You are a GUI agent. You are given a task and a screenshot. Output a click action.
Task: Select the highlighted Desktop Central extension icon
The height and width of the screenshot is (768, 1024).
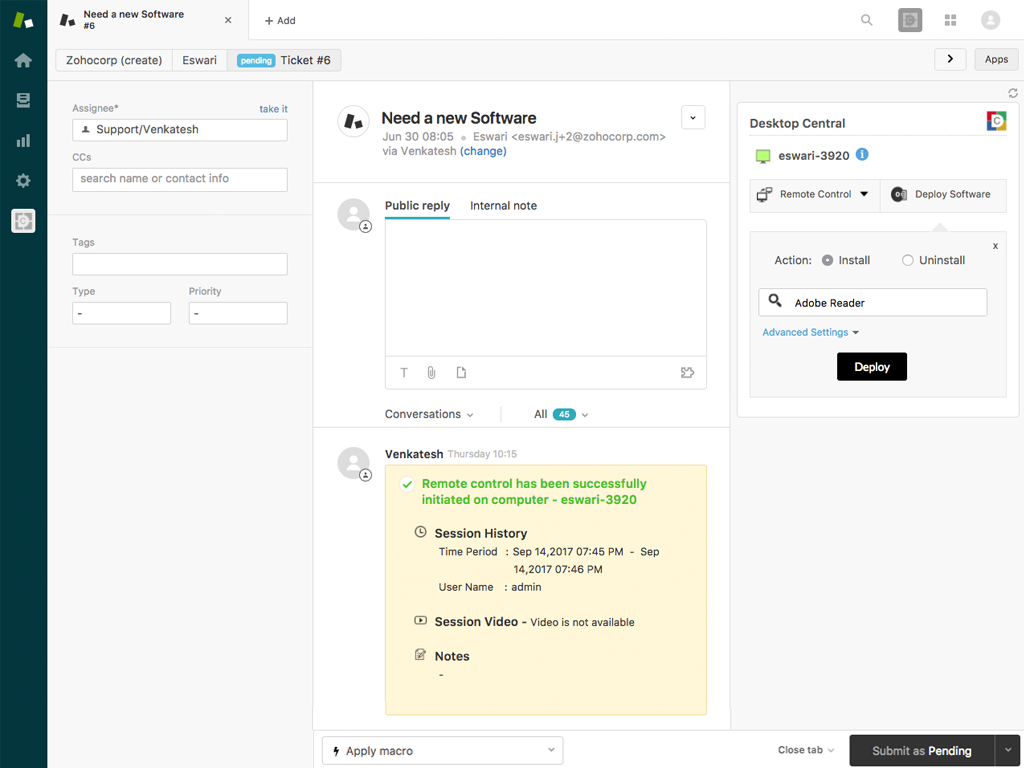[x=22, y=220]
